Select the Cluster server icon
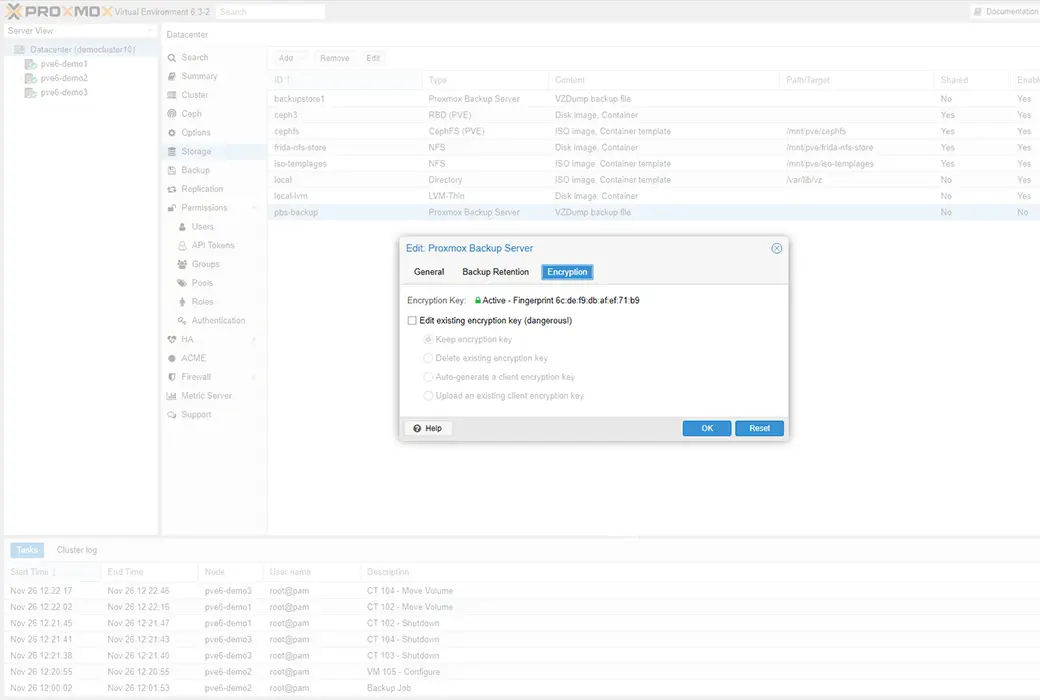The height and width of the screenshot is (700, 1040). tap(172, 95)
